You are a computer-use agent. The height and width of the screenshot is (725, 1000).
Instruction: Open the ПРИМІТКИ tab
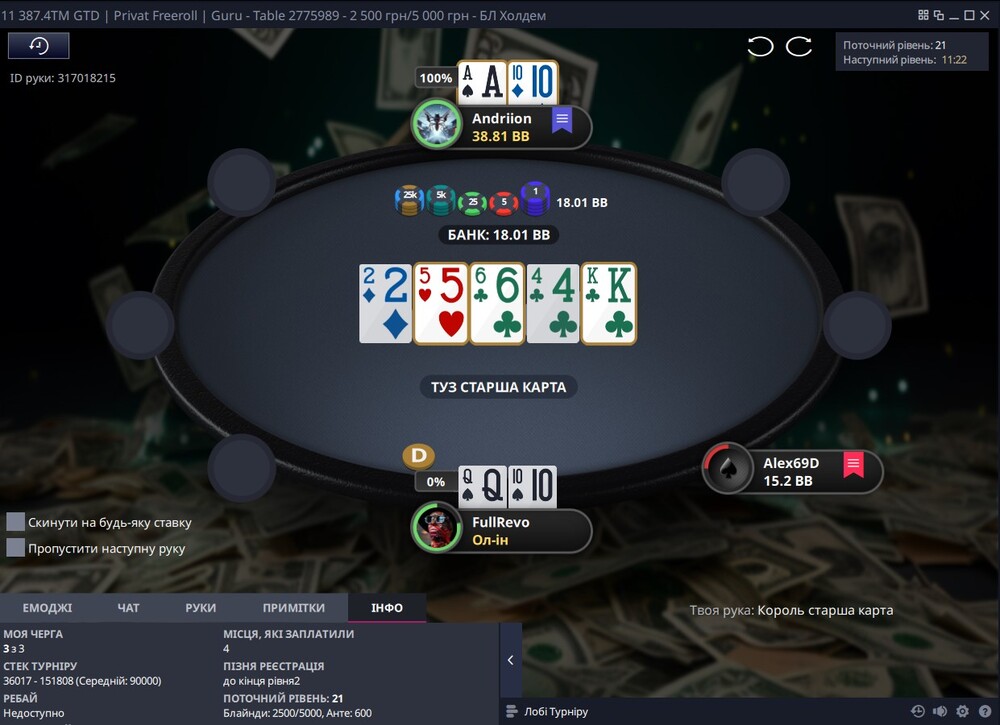click(293, 608)
